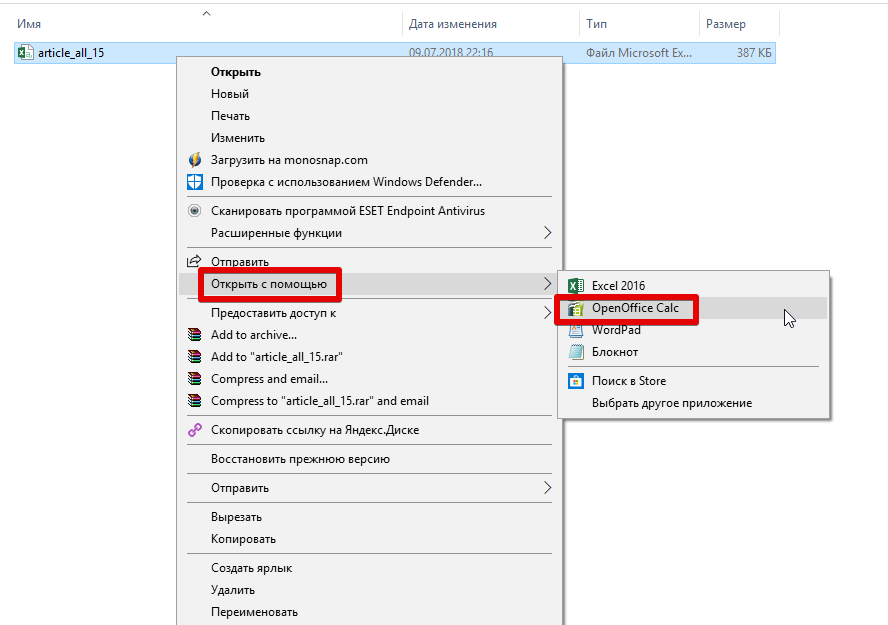Click the Excel 2016 app icon
Viewport: 888px width, 625px height.
[576, 286]
